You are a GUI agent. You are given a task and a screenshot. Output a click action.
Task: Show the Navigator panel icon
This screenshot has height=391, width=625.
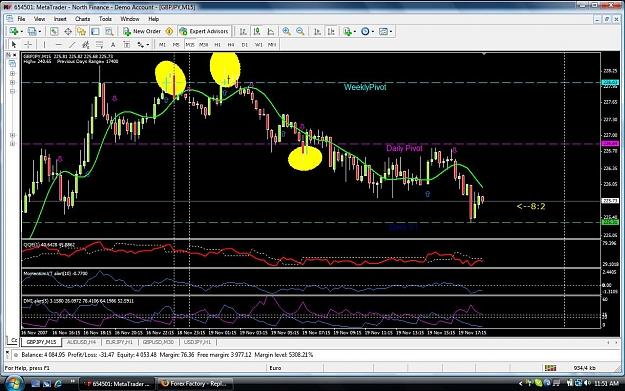(81, 31)
